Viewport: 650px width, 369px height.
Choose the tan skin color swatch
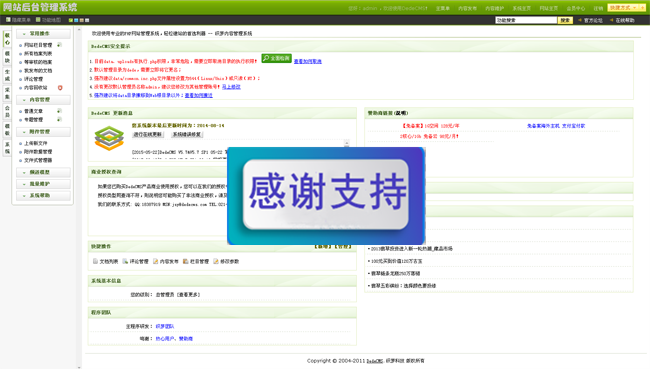pos(81,20)
